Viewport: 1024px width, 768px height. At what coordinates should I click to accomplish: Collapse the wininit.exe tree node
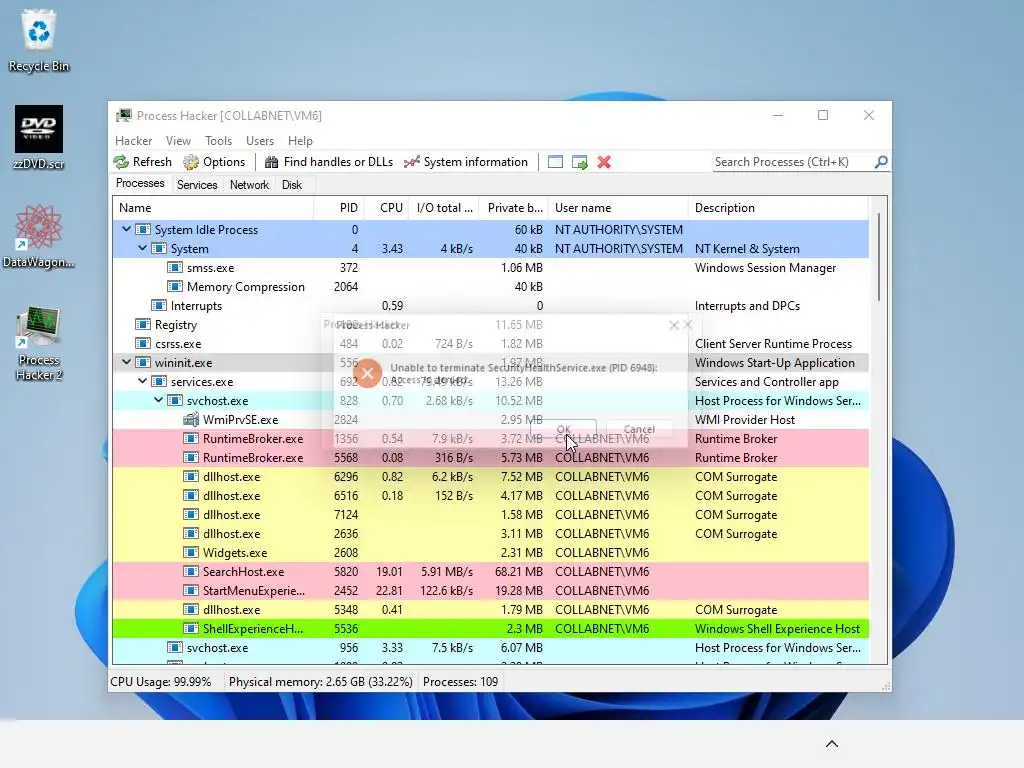point(126,362)
